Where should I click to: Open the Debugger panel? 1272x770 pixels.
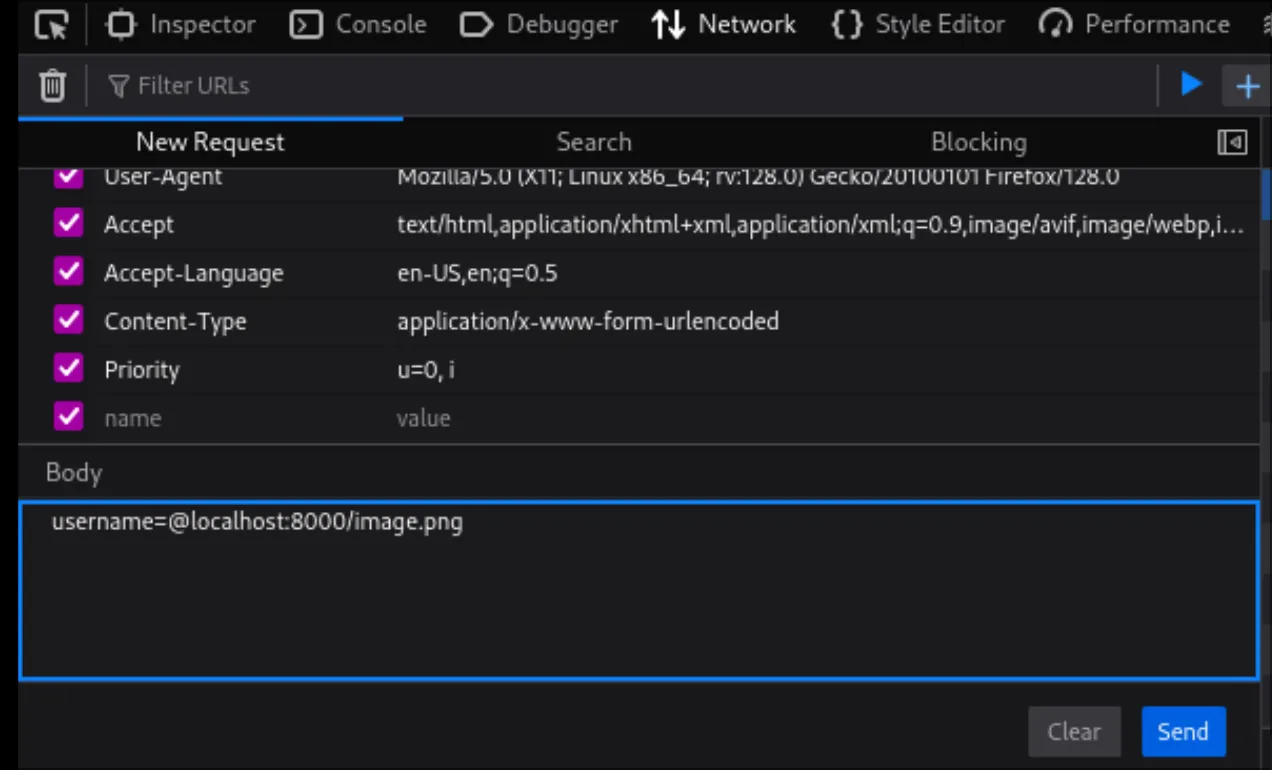click(x=538, y=24)
